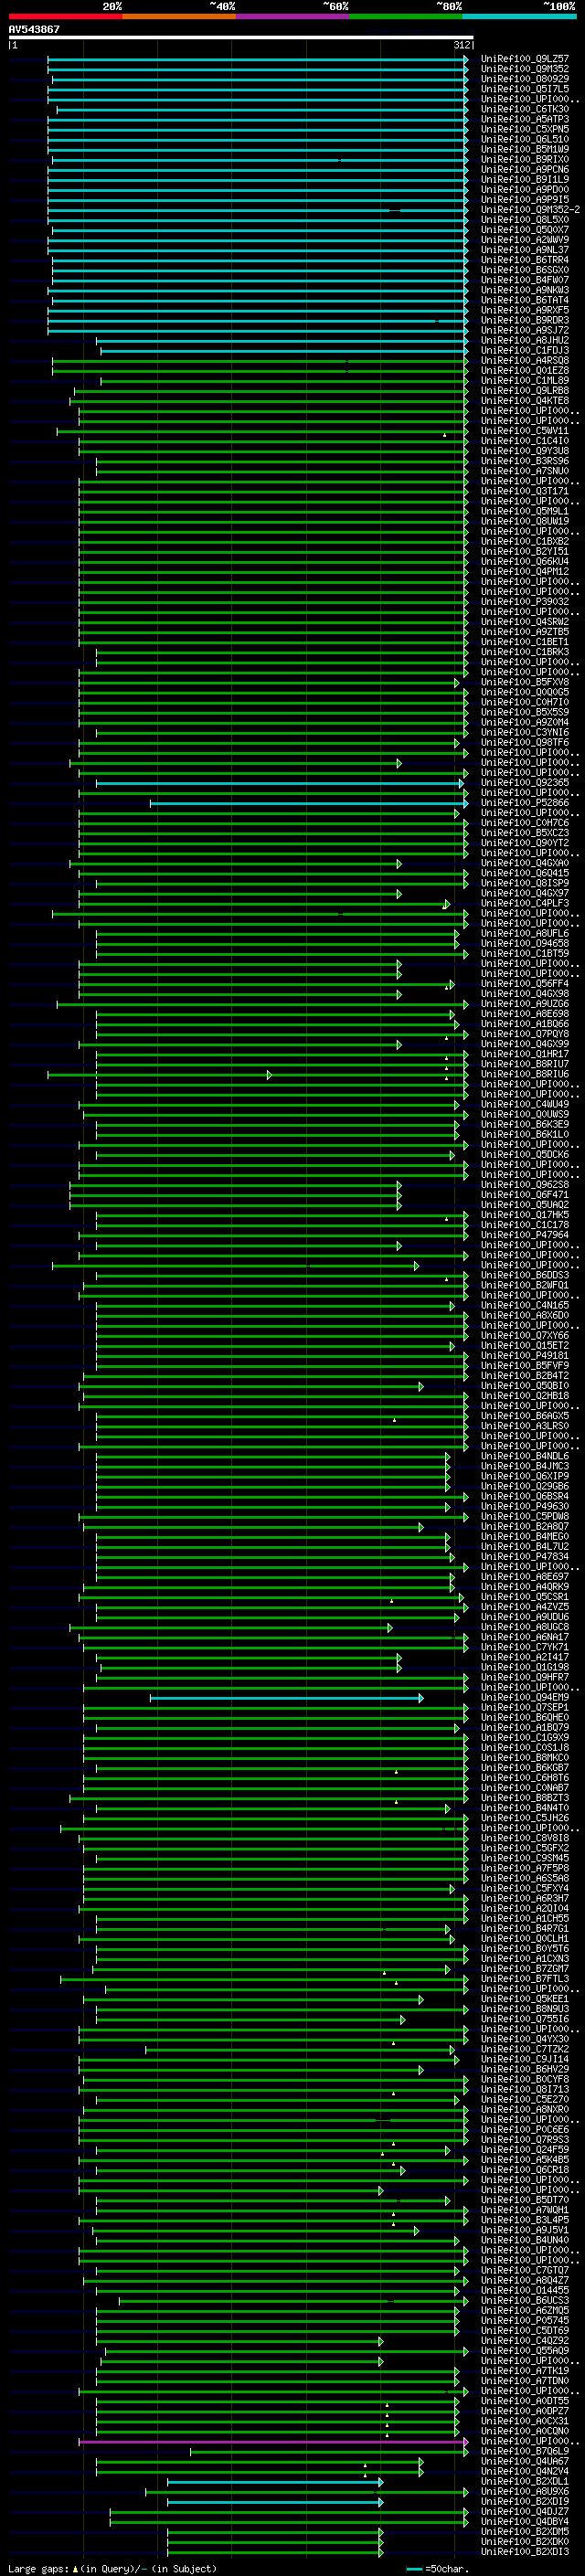Open hit UniRef100_A8UGC8
The image size is (585, 2576).
[525, 1627]
